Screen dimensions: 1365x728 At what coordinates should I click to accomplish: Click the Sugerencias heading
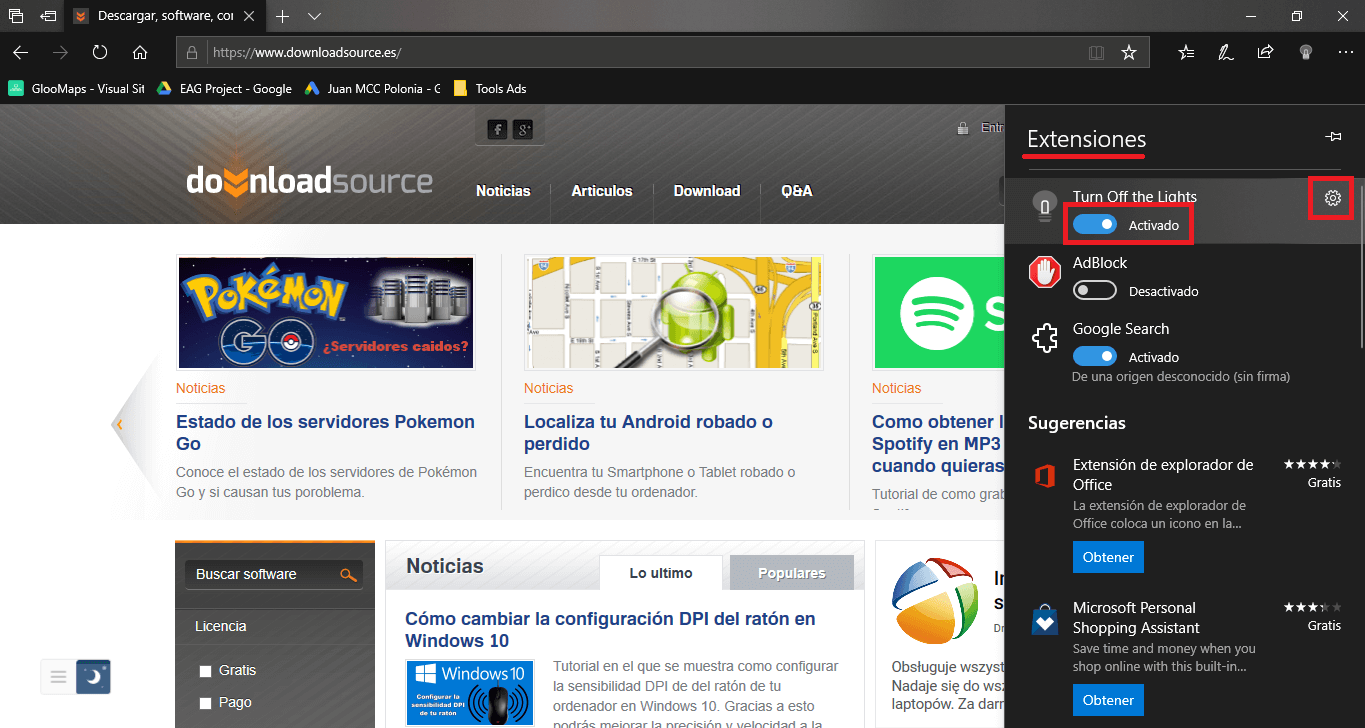[1077, 423]
